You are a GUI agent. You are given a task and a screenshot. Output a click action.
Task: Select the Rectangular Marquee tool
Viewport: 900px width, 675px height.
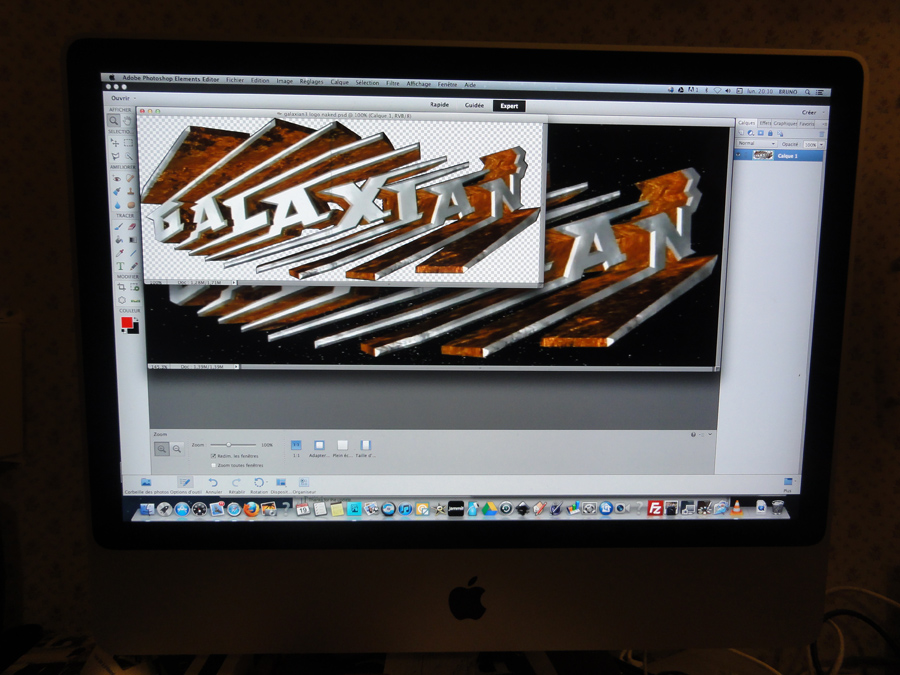click(x=128, y=142)
